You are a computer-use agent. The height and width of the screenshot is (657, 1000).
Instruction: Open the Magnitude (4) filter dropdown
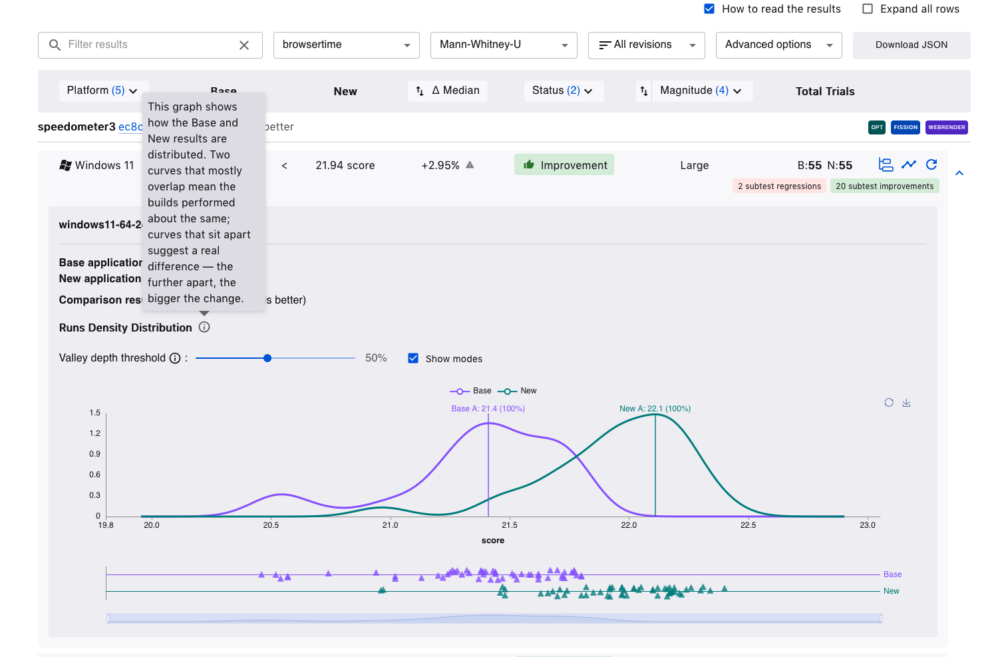(700, 91)
